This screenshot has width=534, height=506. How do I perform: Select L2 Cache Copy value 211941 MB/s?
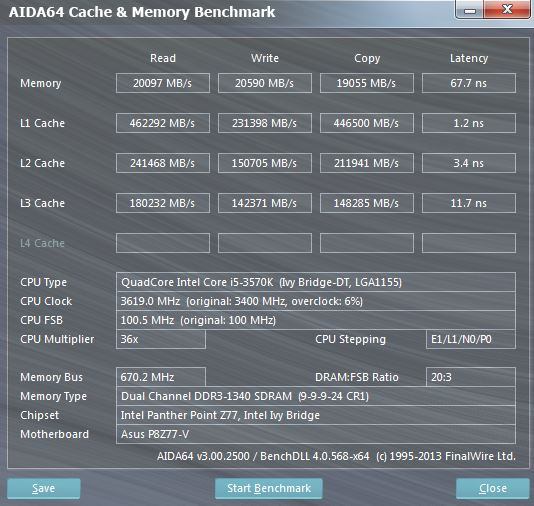[367, 163]
